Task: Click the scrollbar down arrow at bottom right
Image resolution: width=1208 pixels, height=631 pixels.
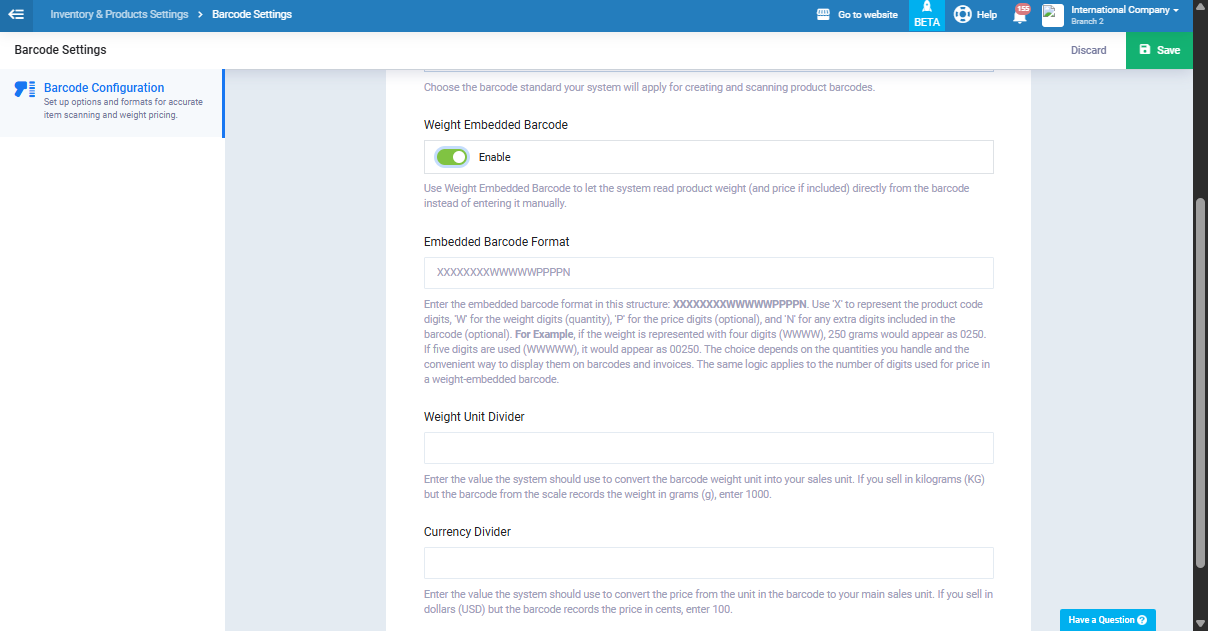Action: [x=1200, y=623]
